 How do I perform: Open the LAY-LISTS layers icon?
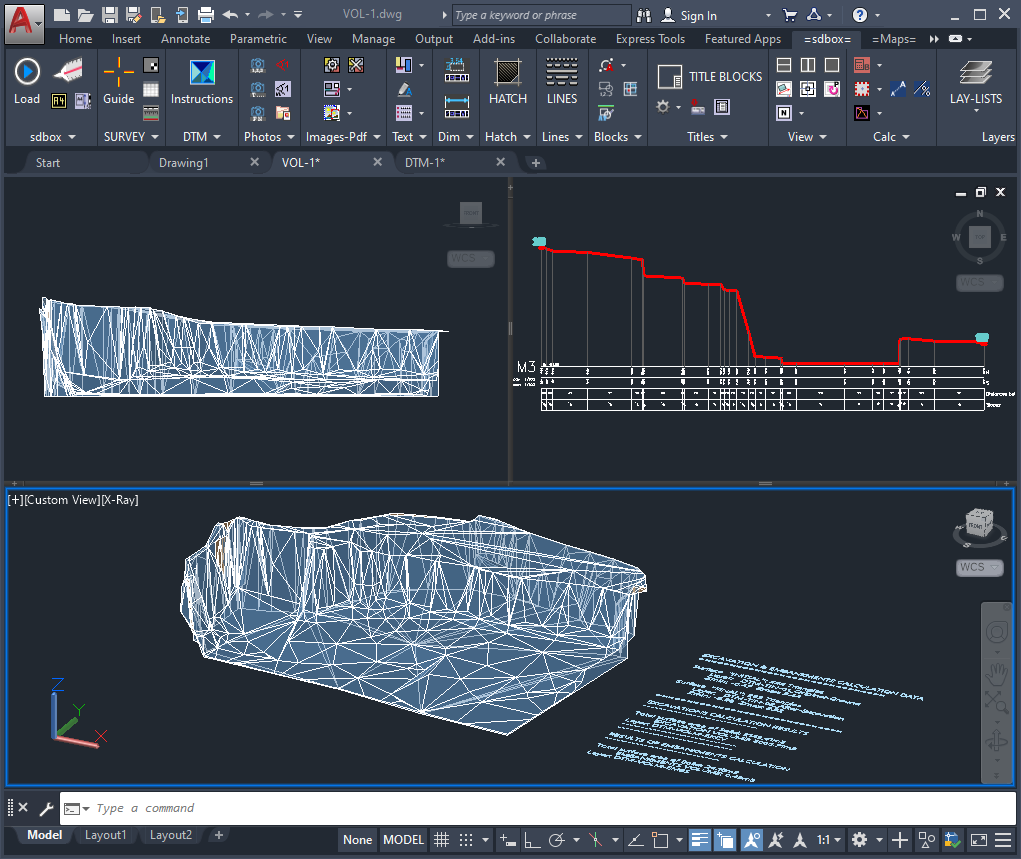click(x=975, y=72)
